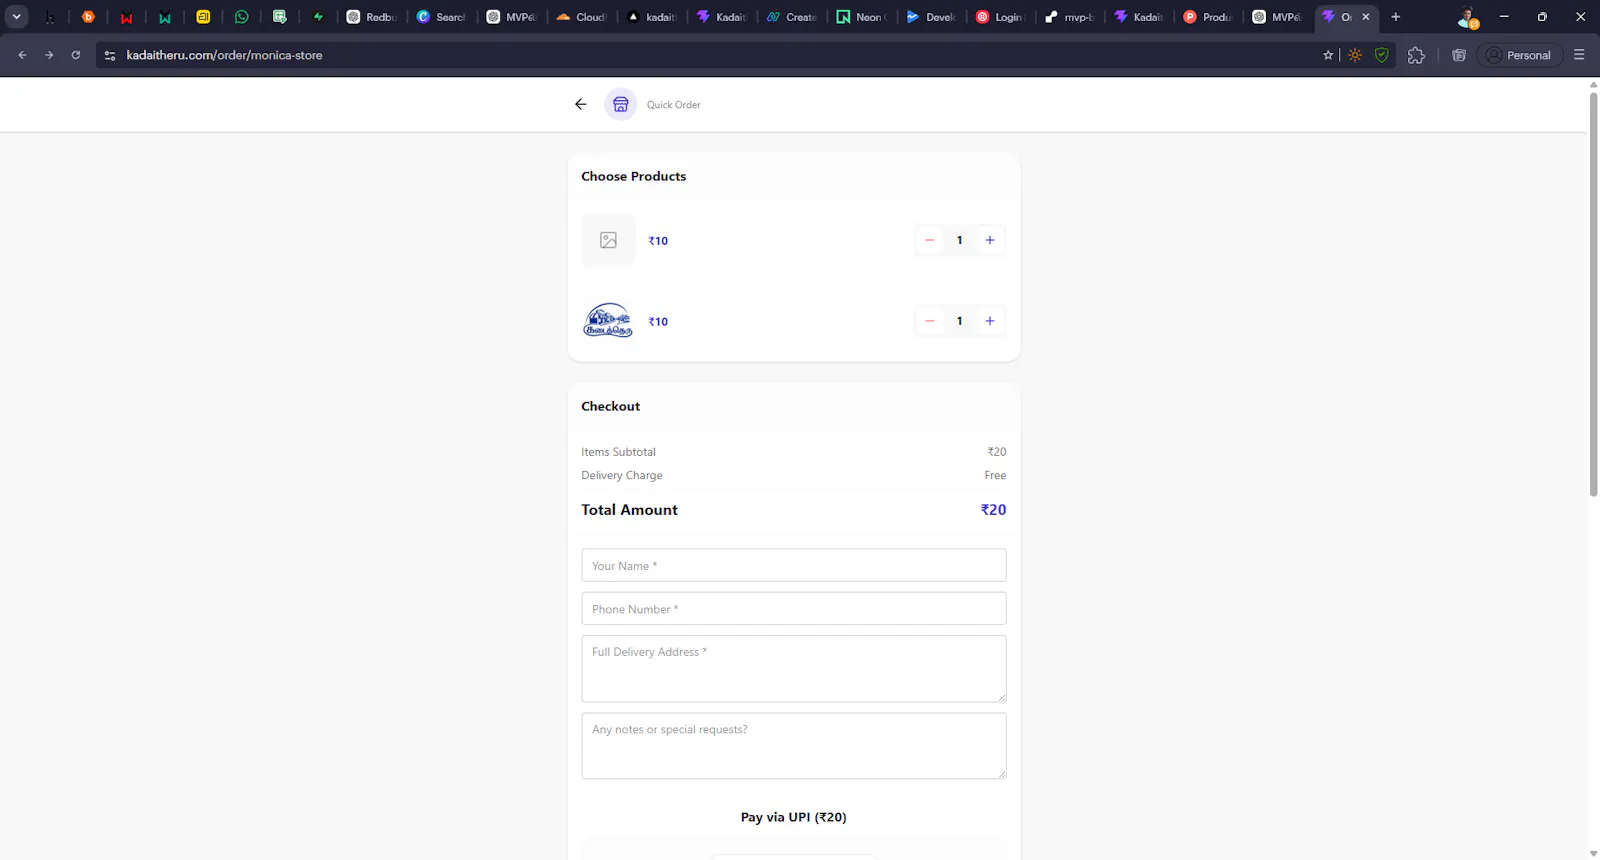Click the placeholder image of the first product

click(608, 240)
